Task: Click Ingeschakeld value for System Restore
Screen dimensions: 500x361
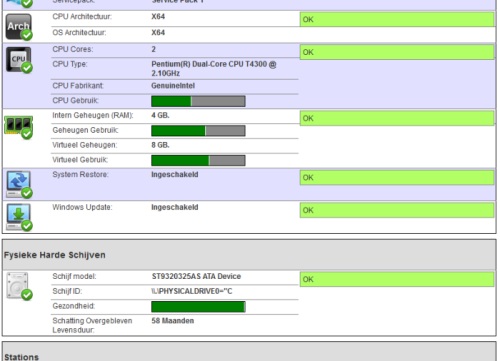Action: [x=175, y=175]
